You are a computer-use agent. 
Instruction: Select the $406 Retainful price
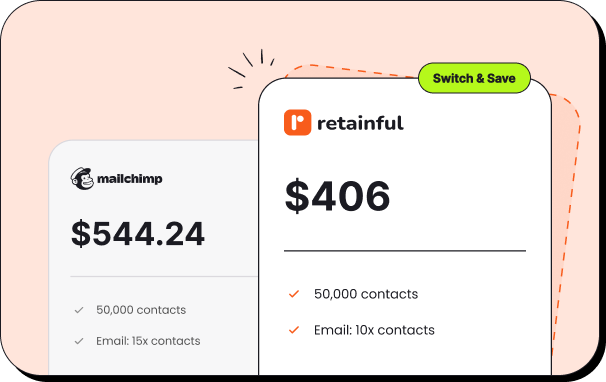click(337, 196)
